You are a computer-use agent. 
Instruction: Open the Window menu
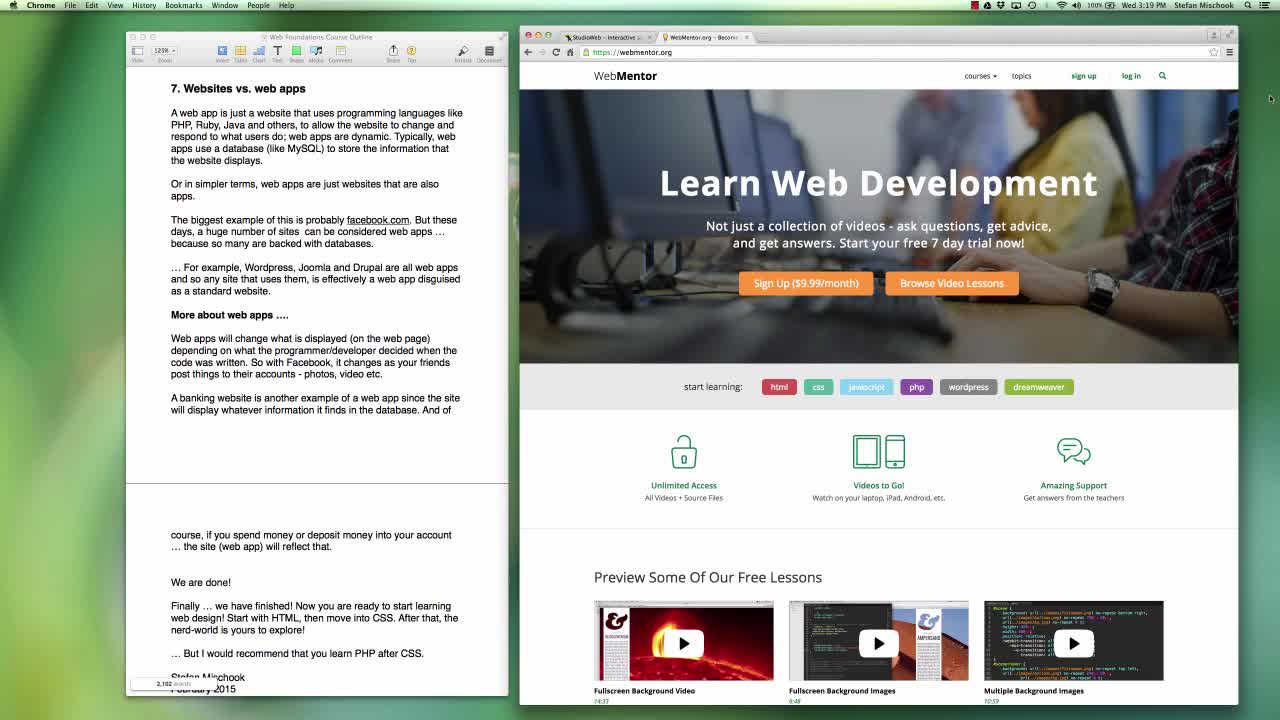[x=225, y=5]
